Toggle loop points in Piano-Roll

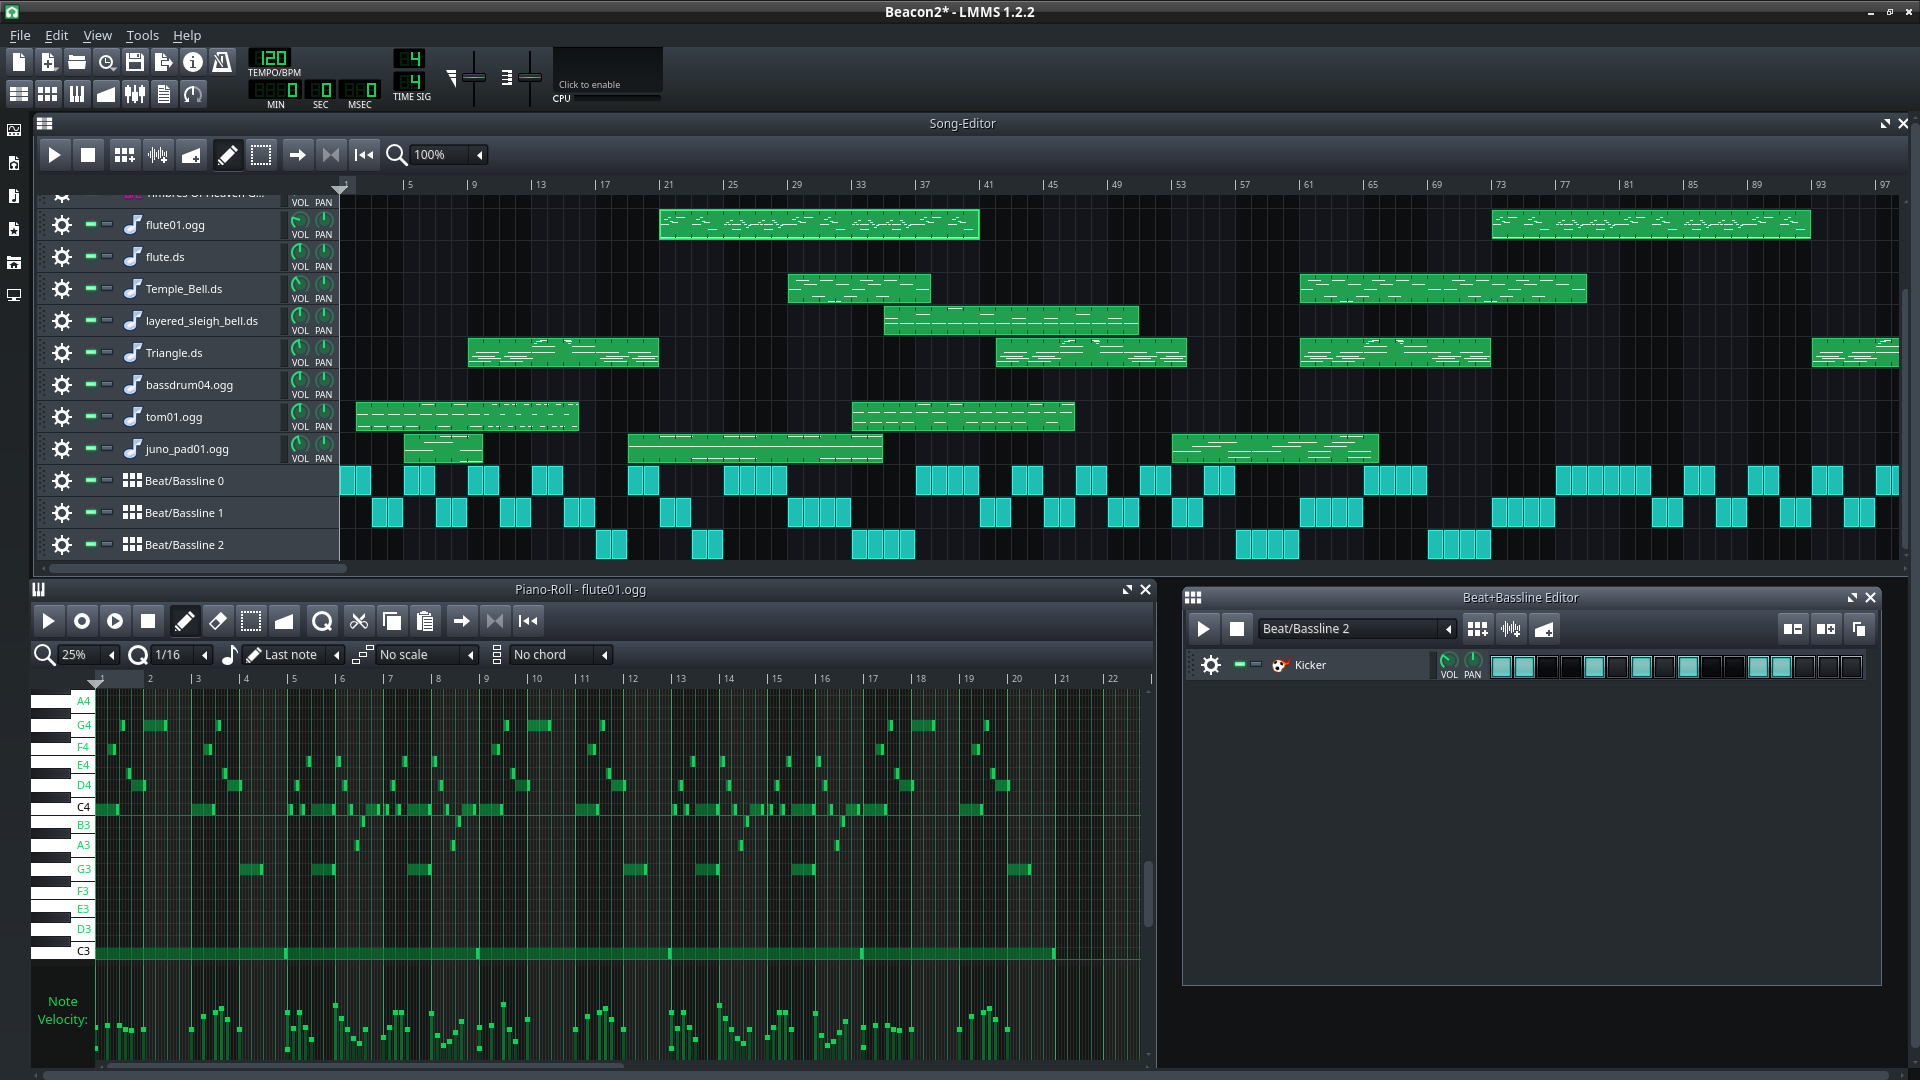[x=495, y=621]
